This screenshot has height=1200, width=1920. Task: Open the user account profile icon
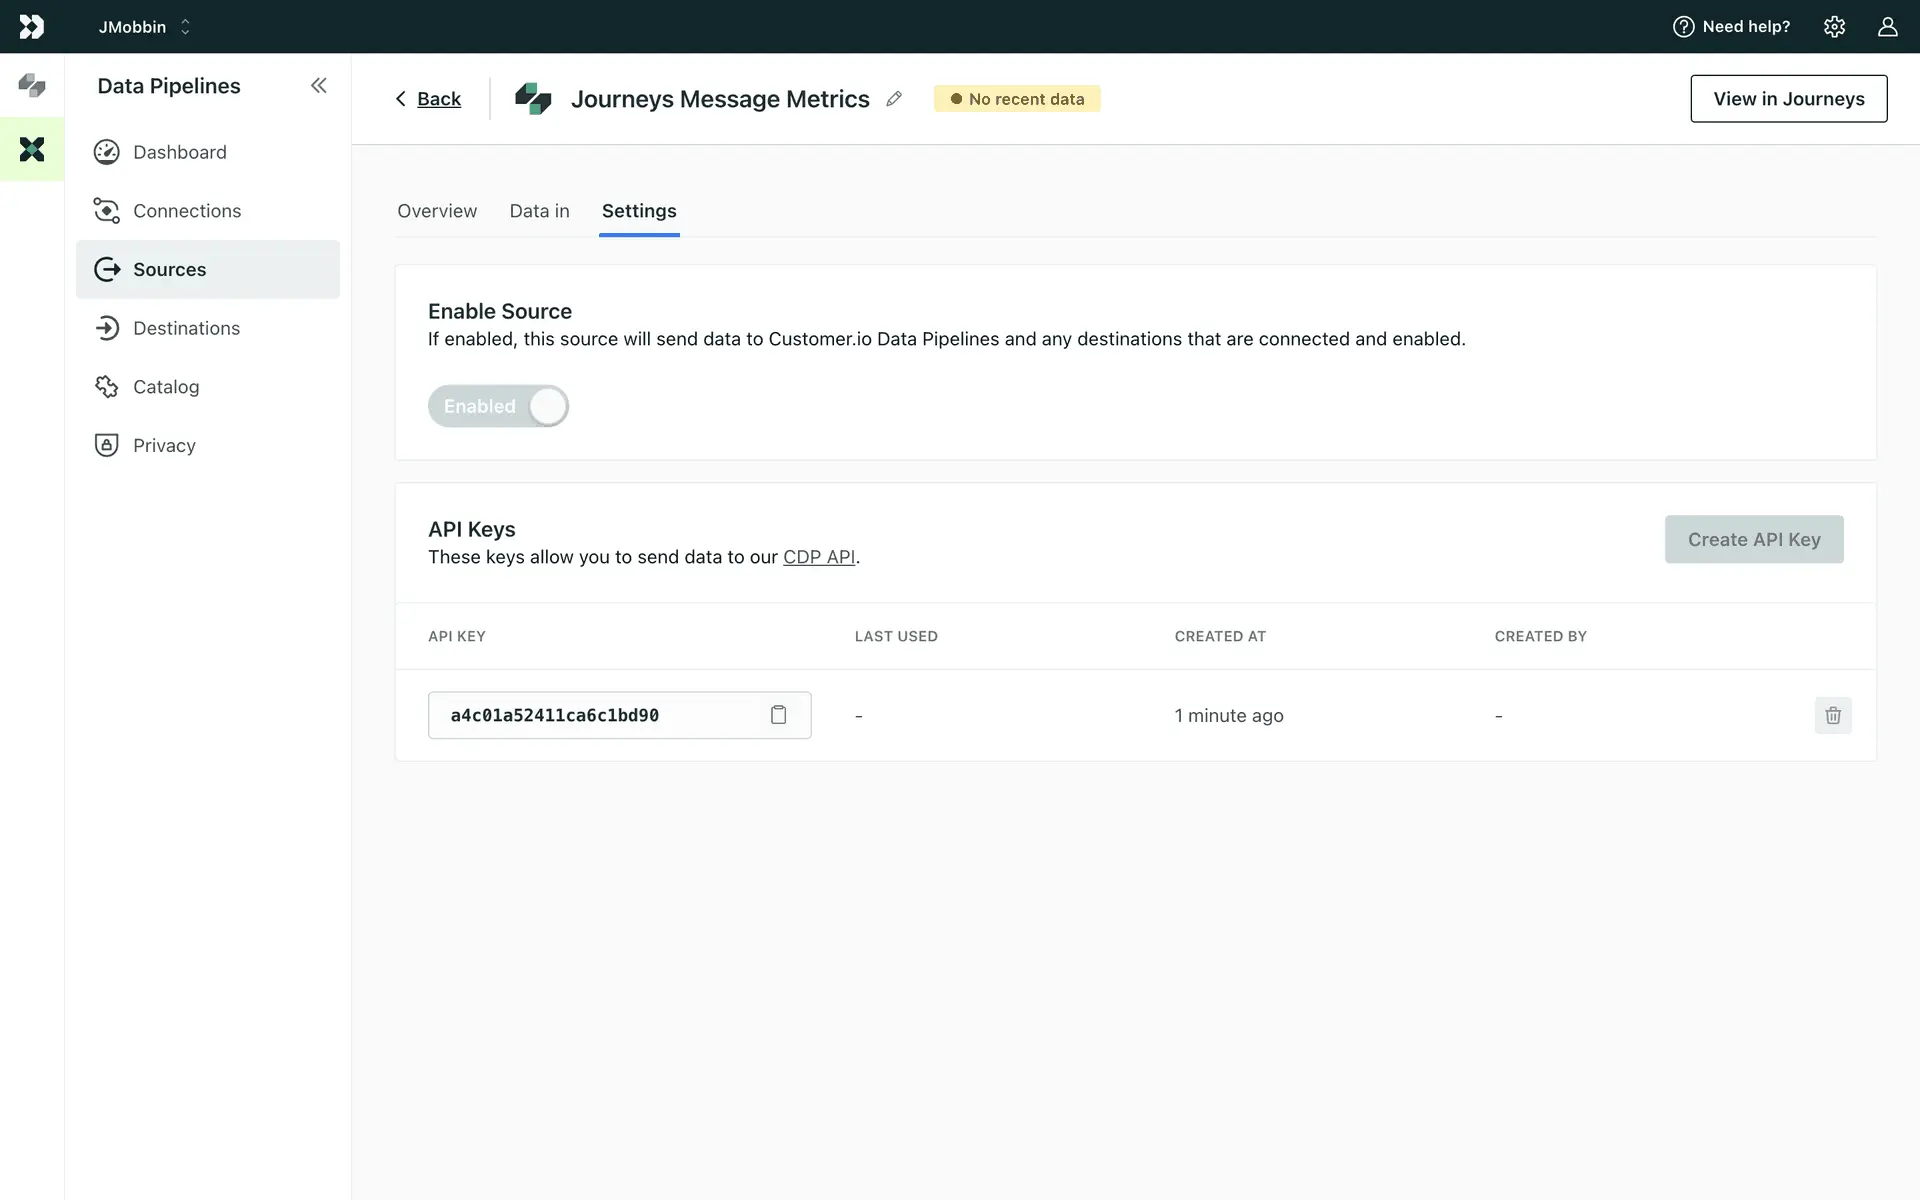click(x=1886, y=27)
